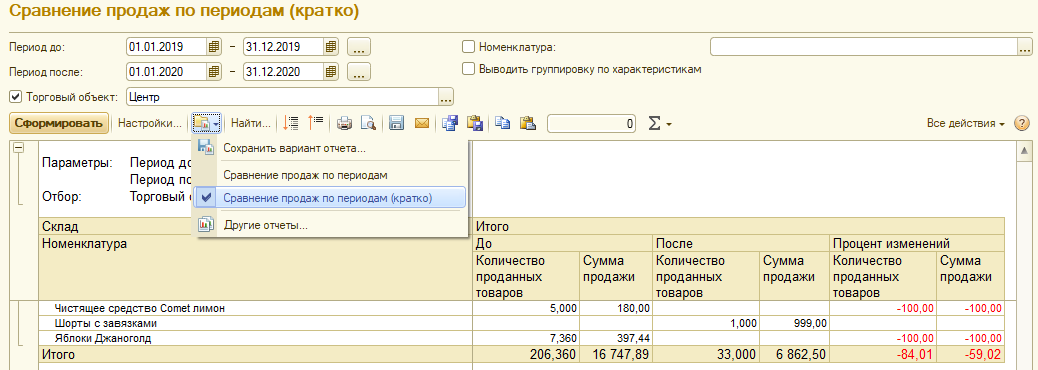Click the Сформировать button
This screenshot has height=370, width=1038.
[x=60, y=123]
